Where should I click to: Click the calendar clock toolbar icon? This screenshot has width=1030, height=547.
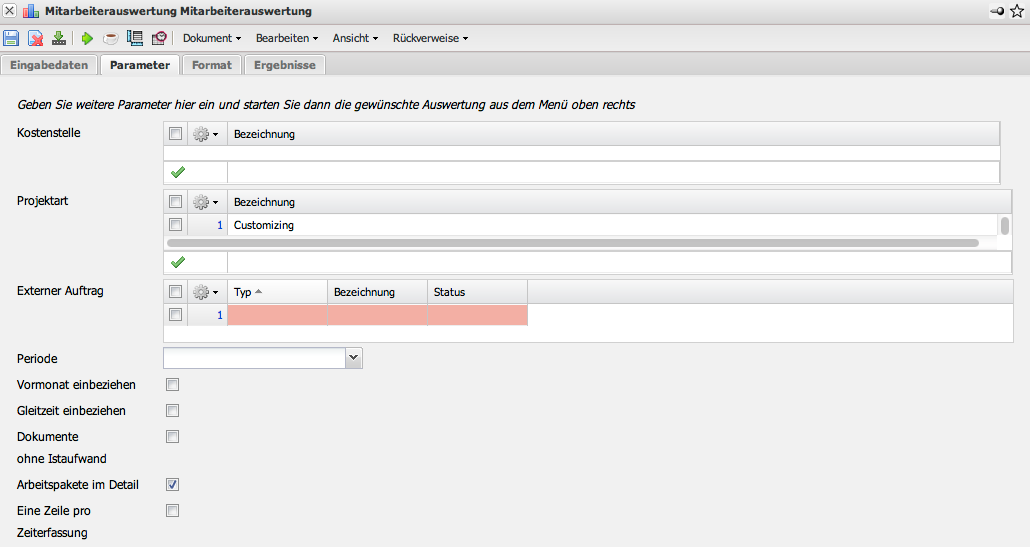(159, 38)
